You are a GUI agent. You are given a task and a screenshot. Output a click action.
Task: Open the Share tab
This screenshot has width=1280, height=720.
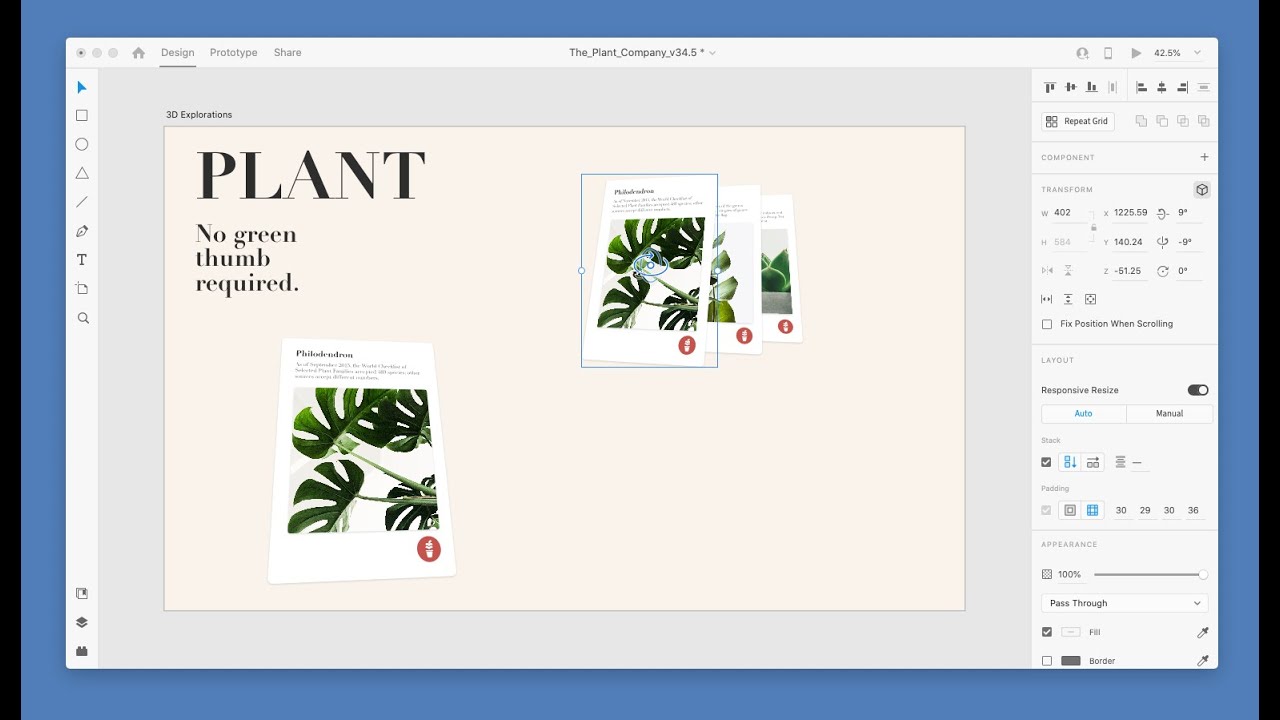(287, 53)
